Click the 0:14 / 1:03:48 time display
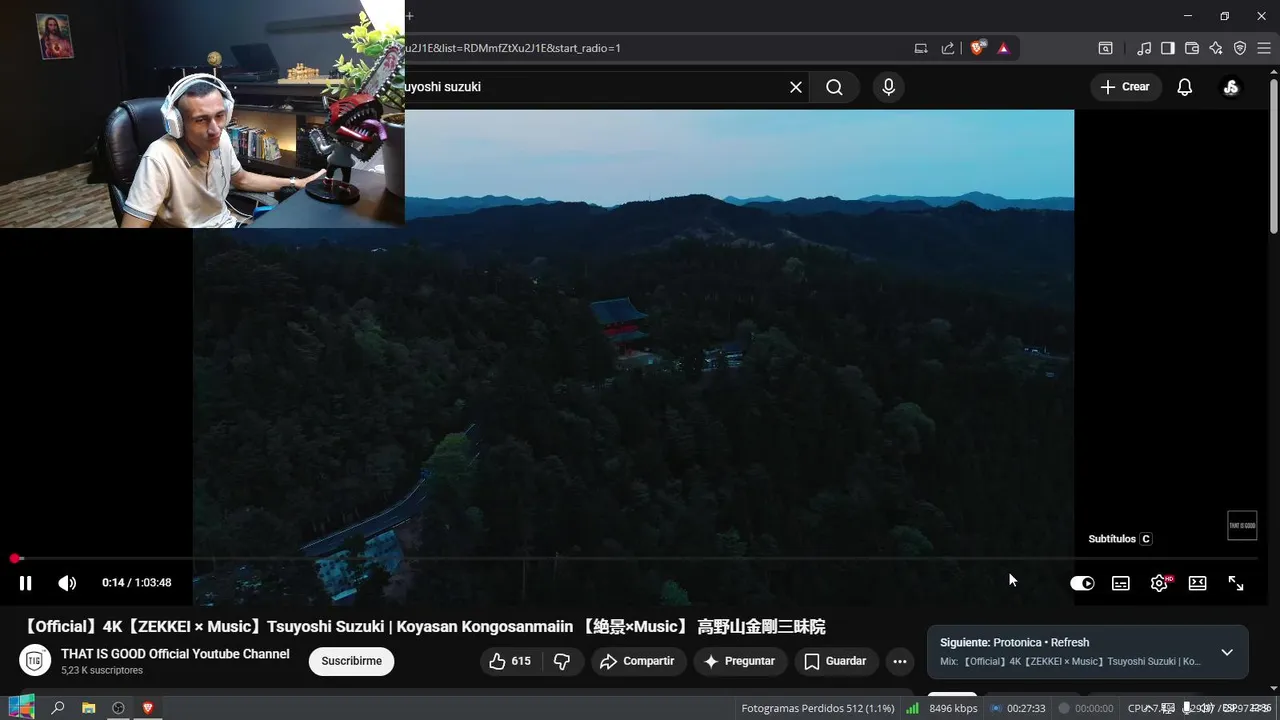1280x720 pixels. pyautogui.click(x=137, y=583)
